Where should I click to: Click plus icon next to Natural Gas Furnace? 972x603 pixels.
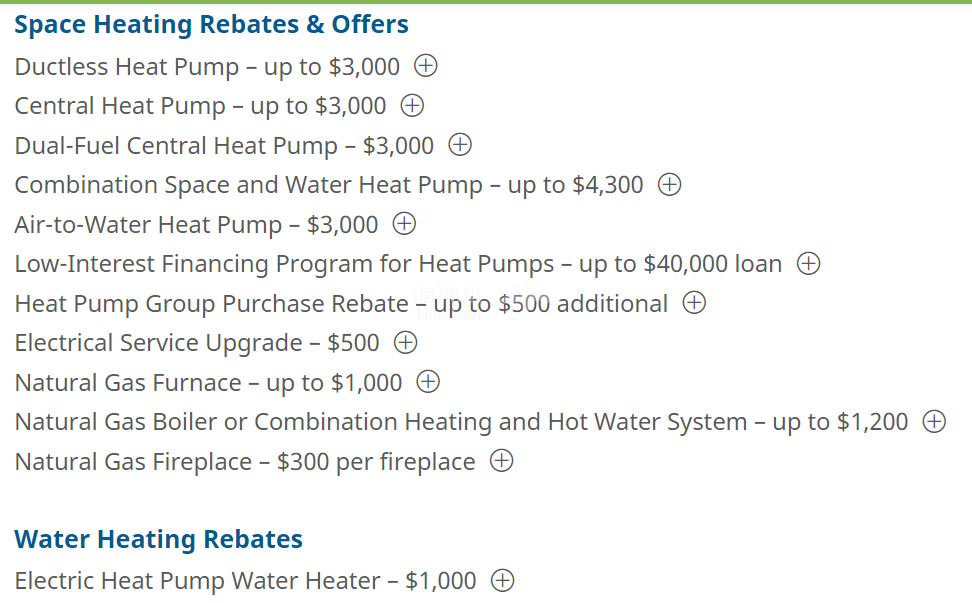pos(428,382)
